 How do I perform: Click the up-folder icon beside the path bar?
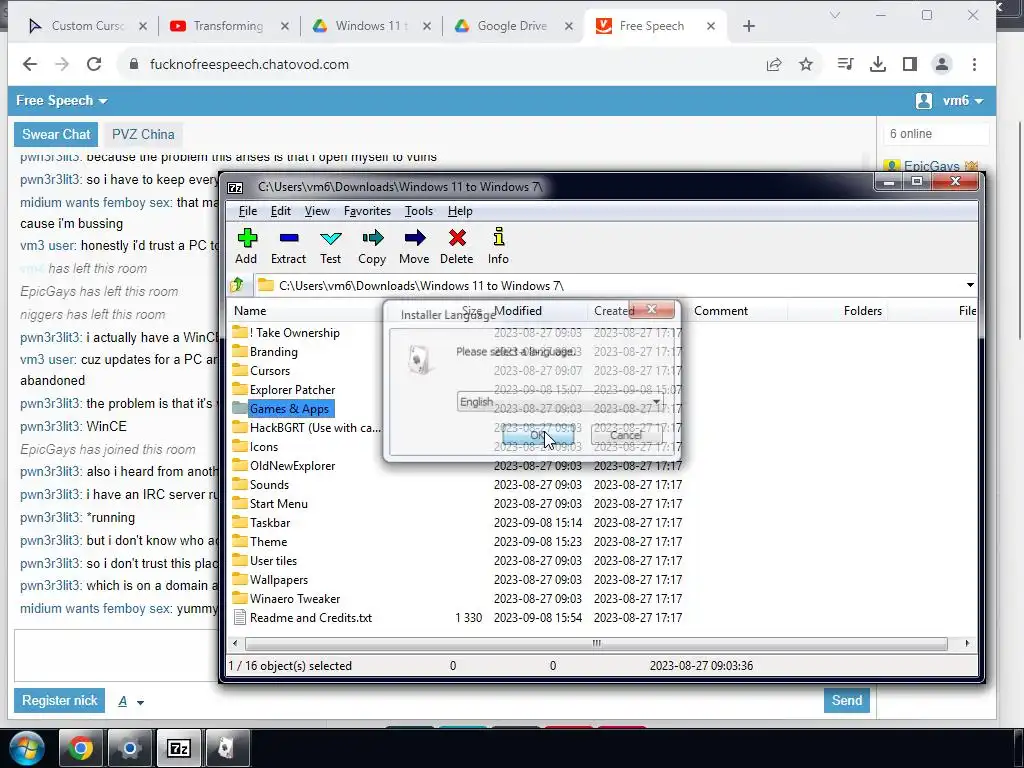237,285
